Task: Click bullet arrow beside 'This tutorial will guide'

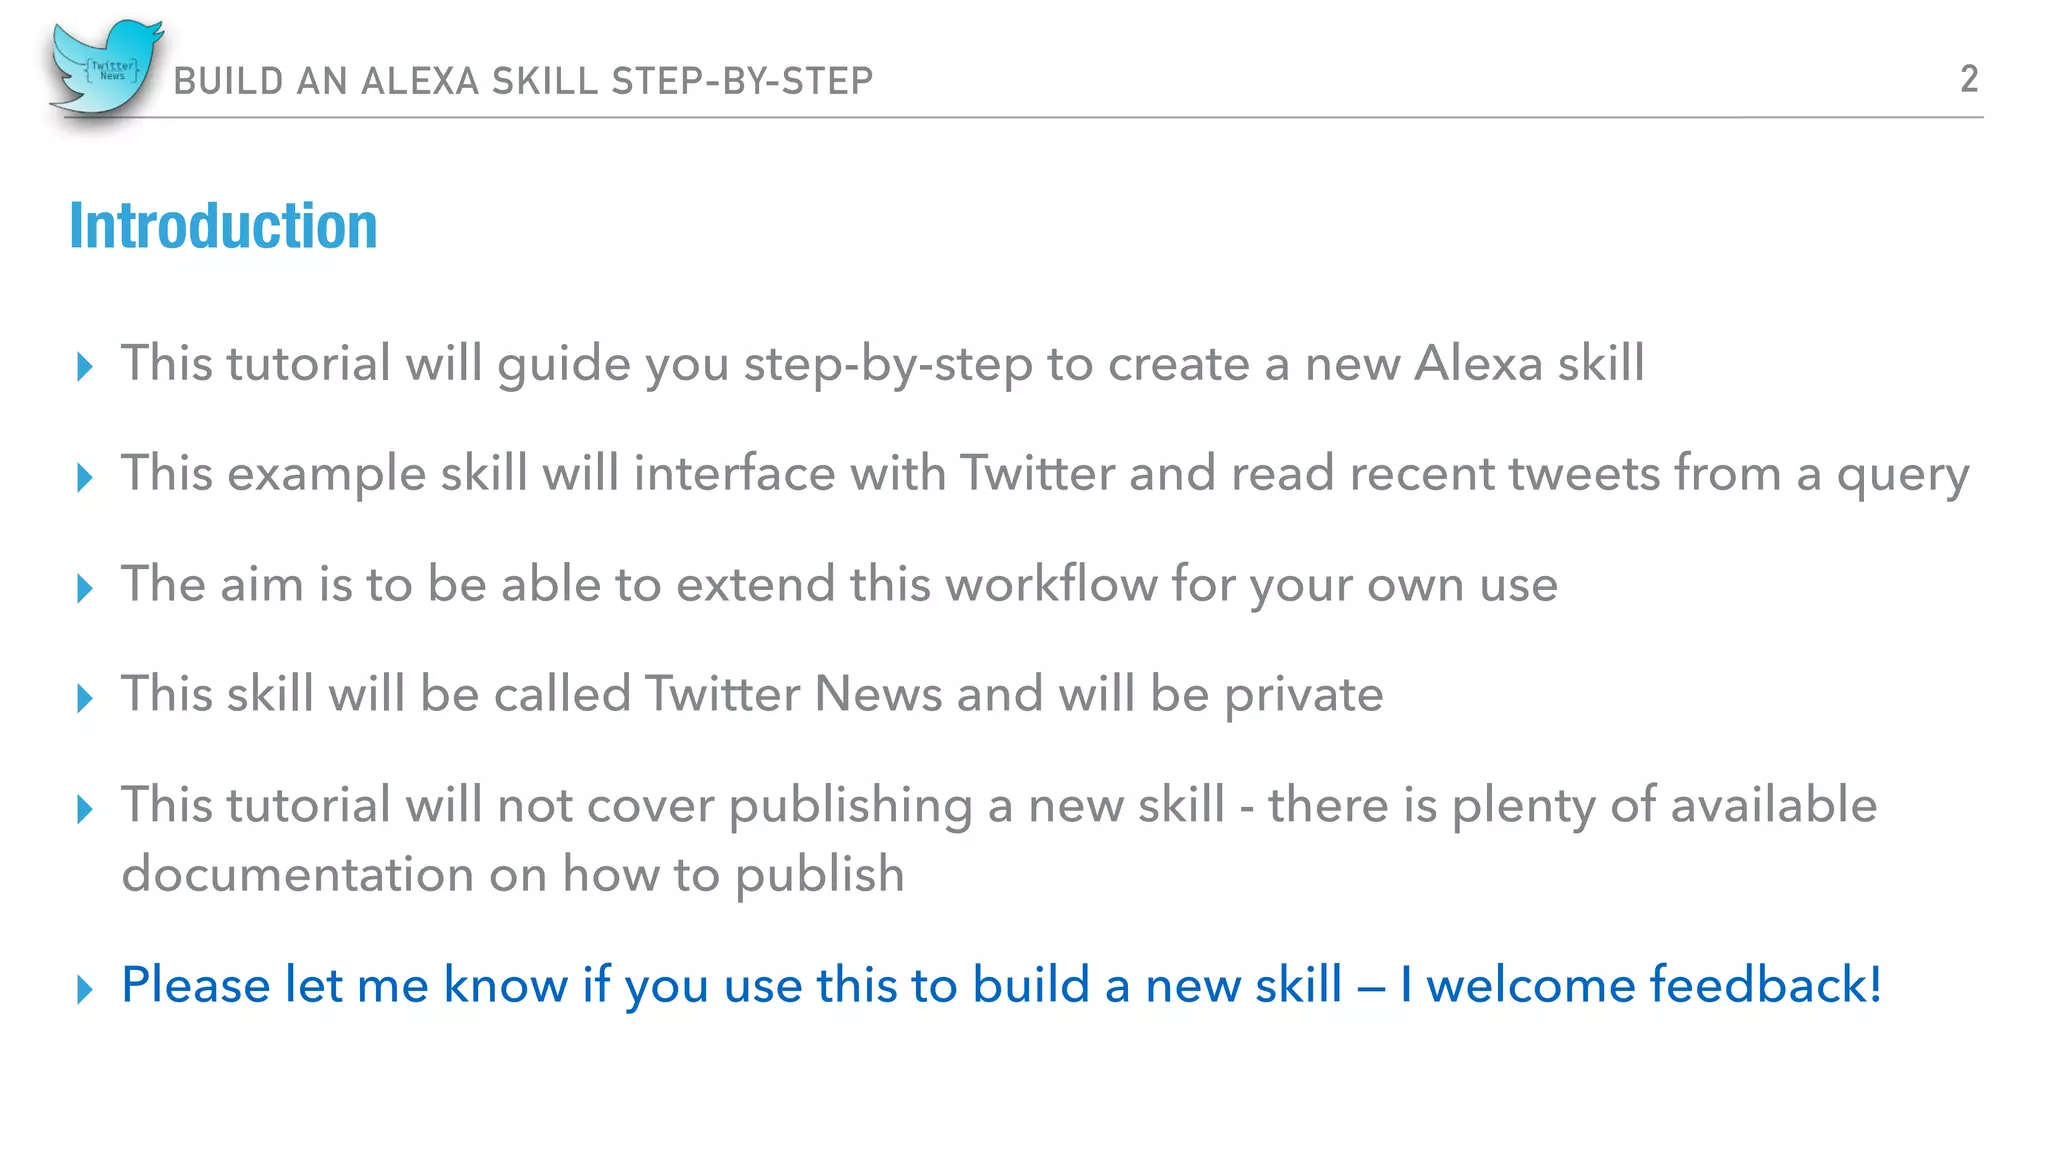Action: [85, 367]
